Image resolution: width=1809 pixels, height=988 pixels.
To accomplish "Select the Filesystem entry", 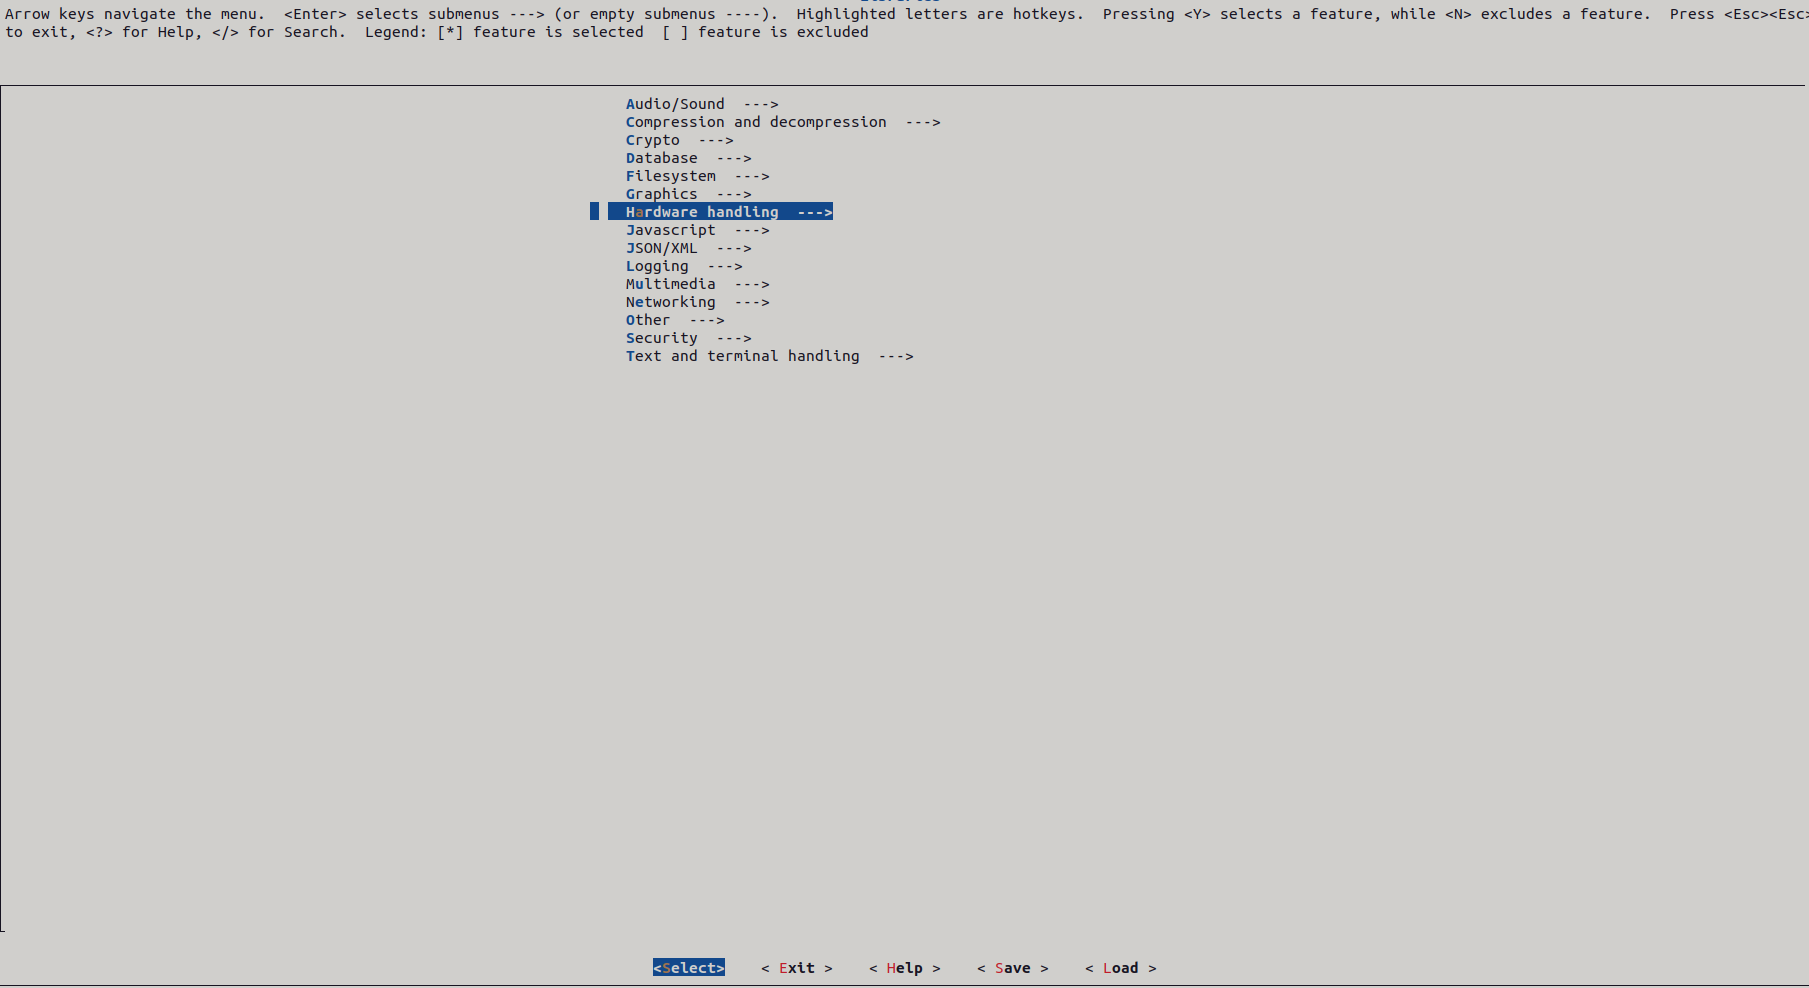I will pyautogui.click(x=671, y=176).
